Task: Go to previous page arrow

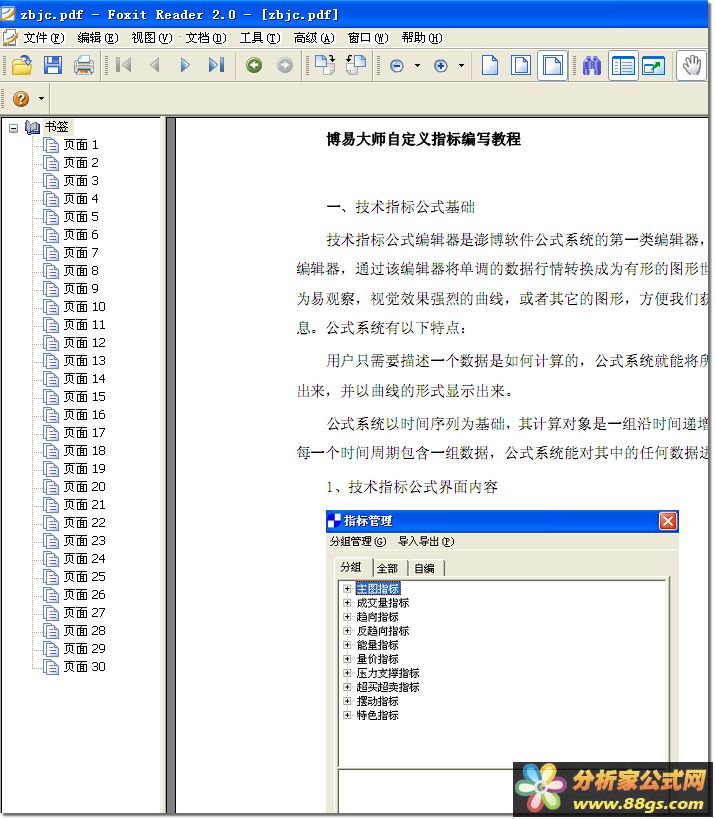Action: [x=154, y=65]
